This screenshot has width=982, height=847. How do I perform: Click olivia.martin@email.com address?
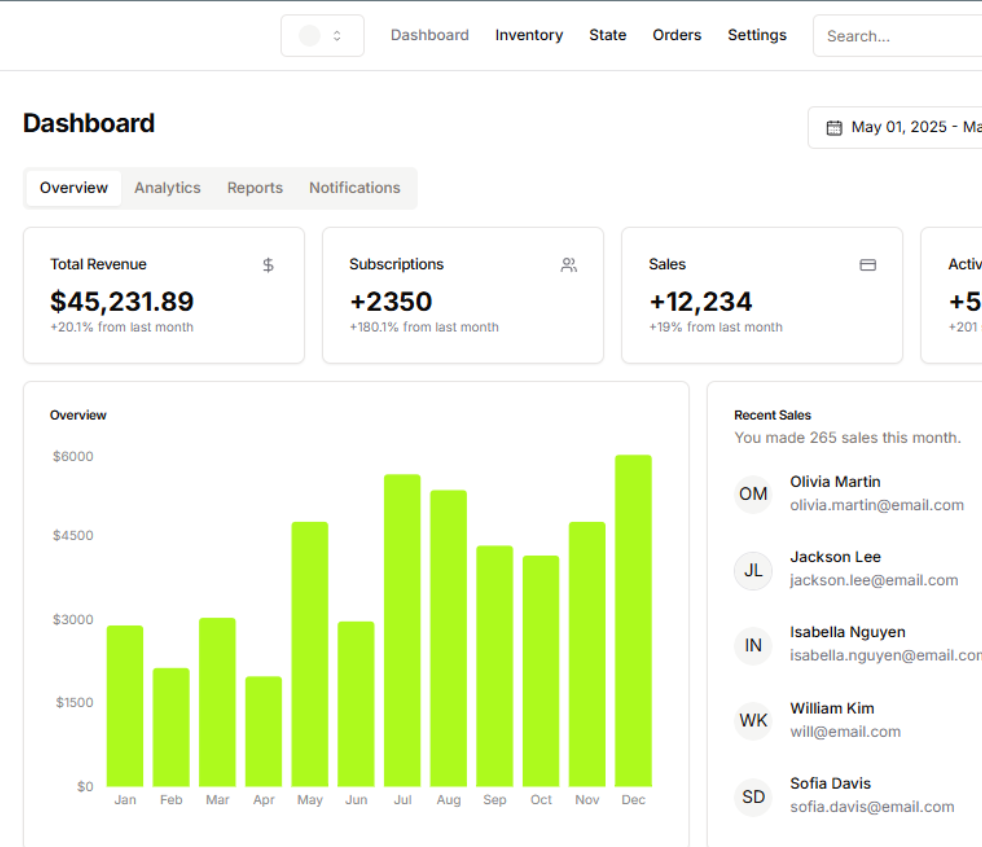(x=877, y=505)
